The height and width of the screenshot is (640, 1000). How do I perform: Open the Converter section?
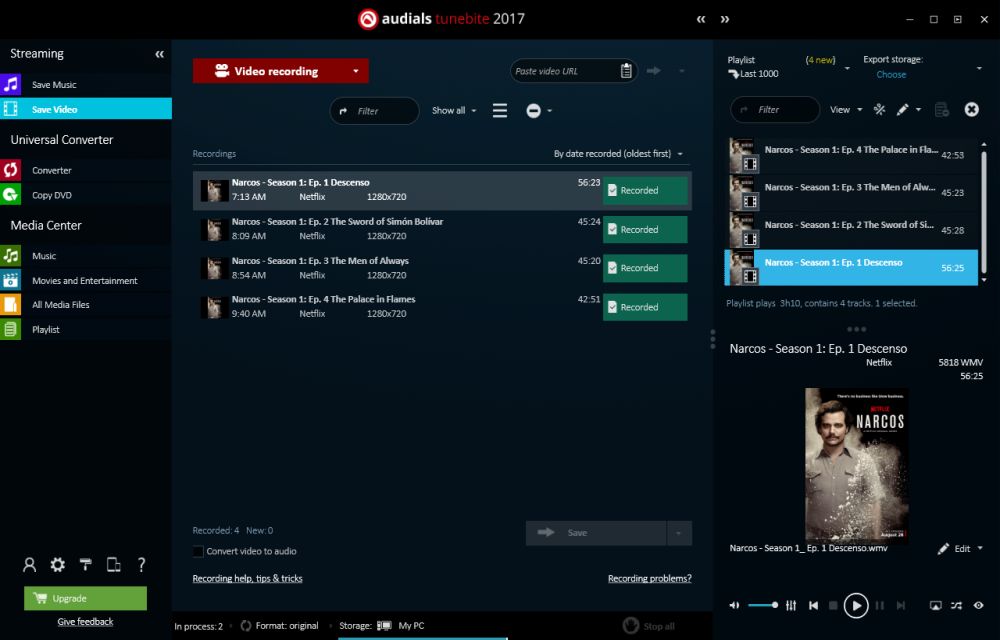(85, 170)
